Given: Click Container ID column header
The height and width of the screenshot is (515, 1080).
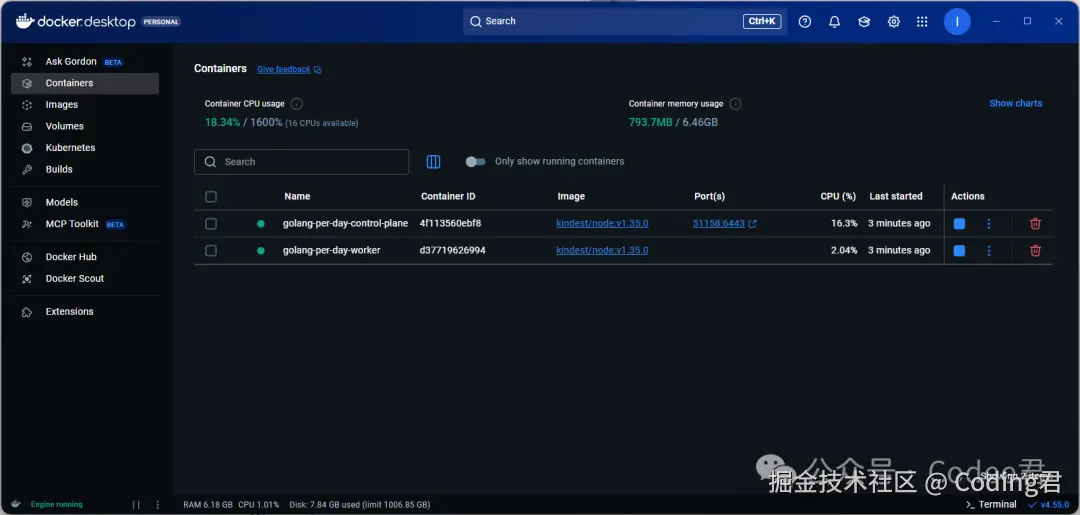Looking at the screenshot, I should (448, 196).
